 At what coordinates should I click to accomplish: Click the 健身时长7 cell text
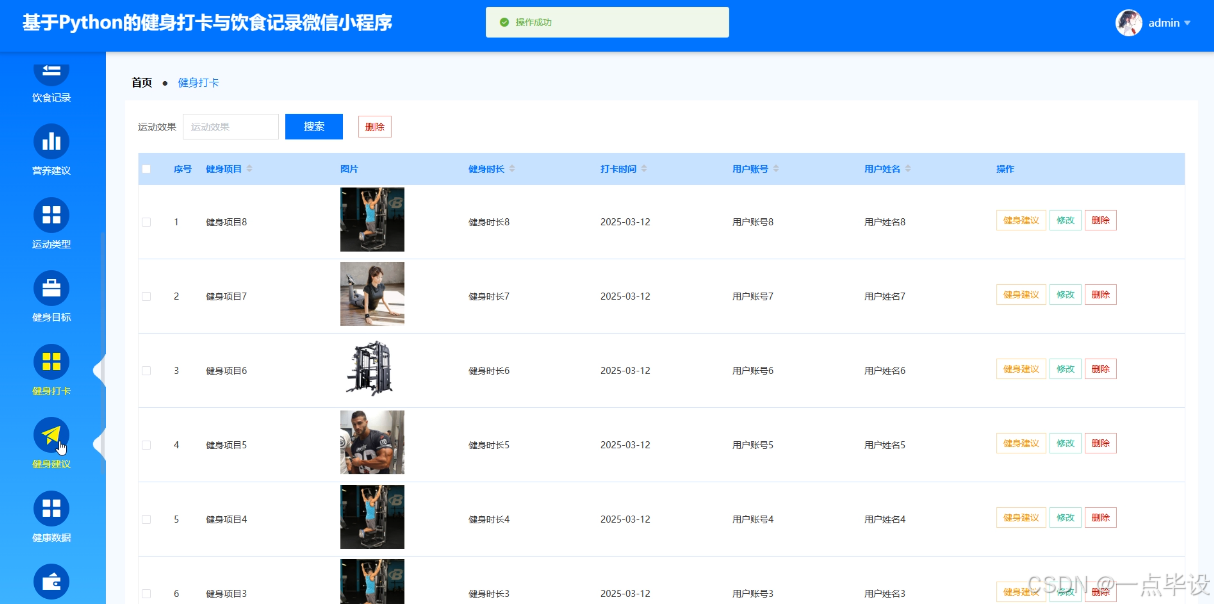tap(489, 296)
